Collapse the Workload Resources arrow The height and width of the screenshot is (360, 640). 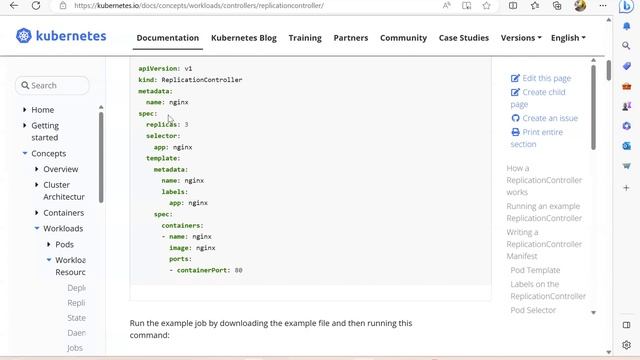coord(49,260)
